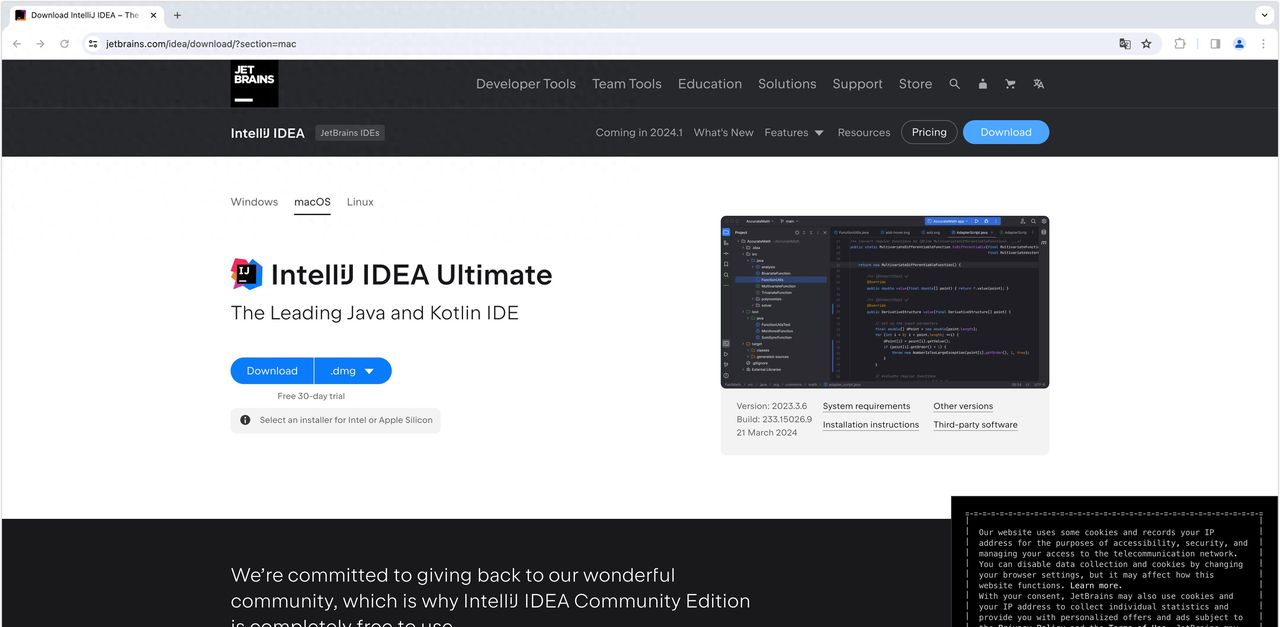The image size is (1280, 627).
Task: Click the JetBrains IDEs badge
Action: (350, 132)
